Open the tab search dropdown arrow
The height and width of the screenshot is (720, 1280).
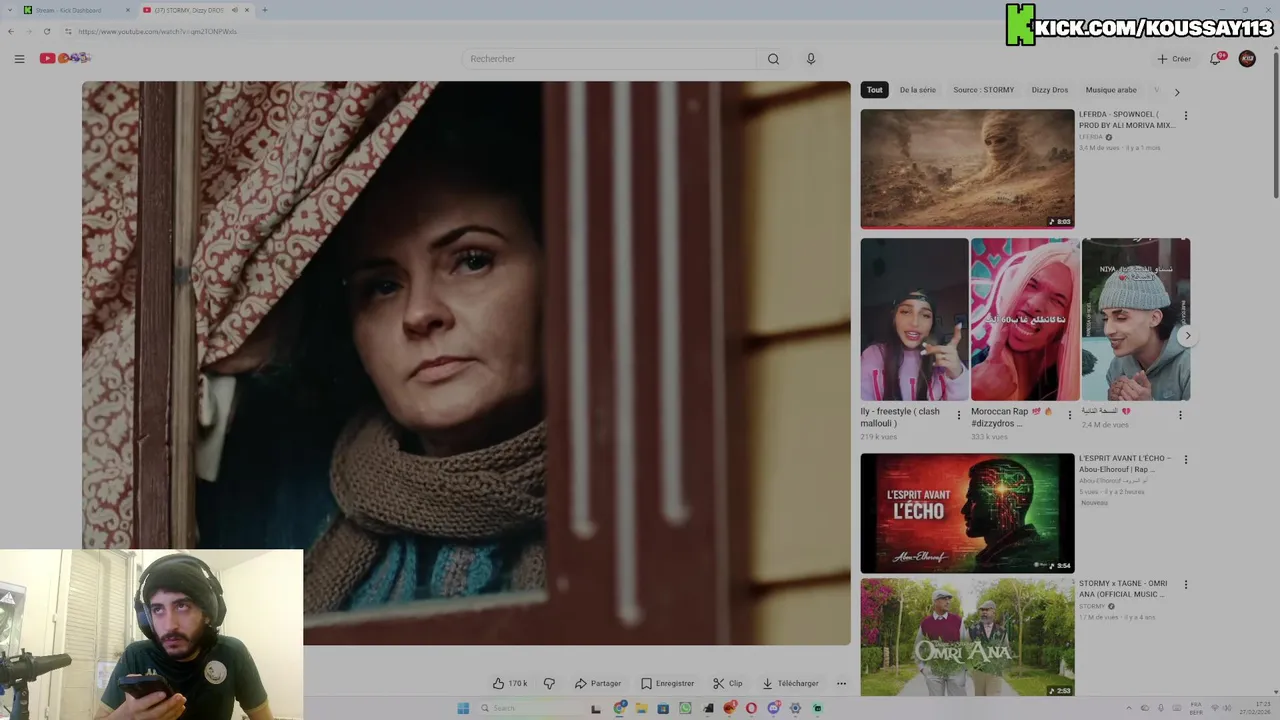[x=8, y=10]
